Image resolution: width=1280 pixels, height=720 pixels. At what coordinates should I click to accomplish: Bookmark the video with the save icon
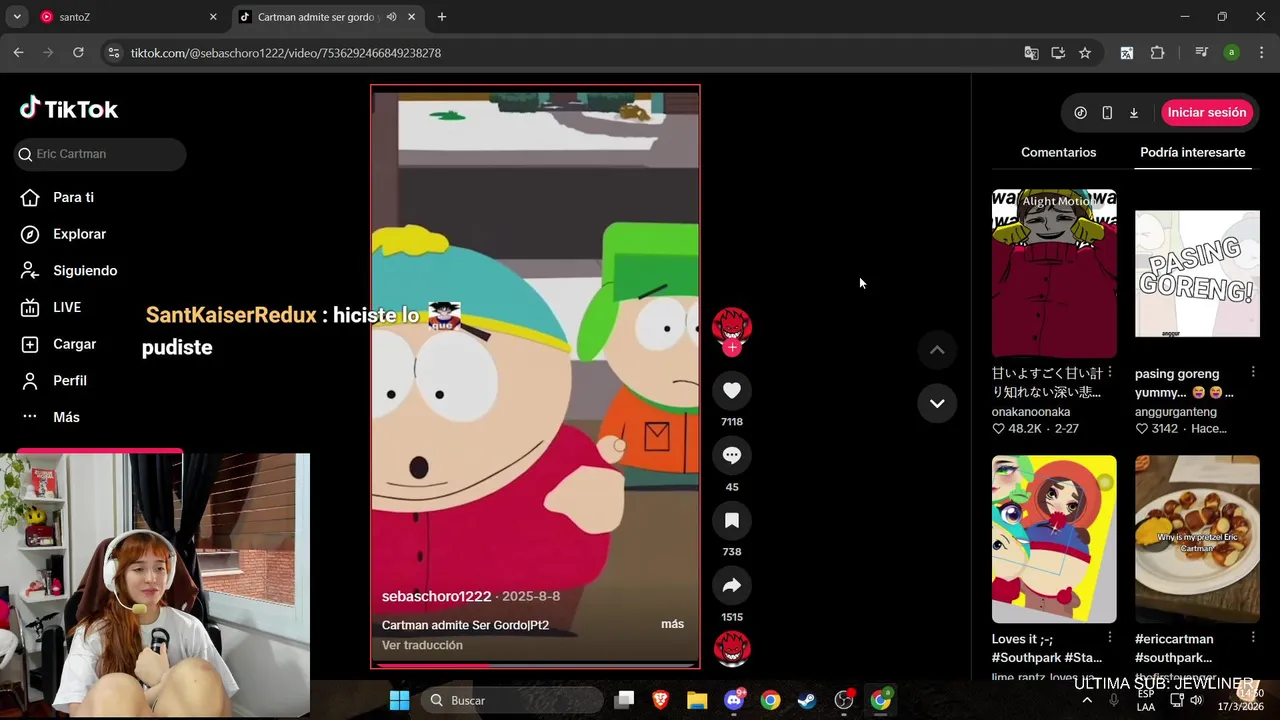(732, 520)
